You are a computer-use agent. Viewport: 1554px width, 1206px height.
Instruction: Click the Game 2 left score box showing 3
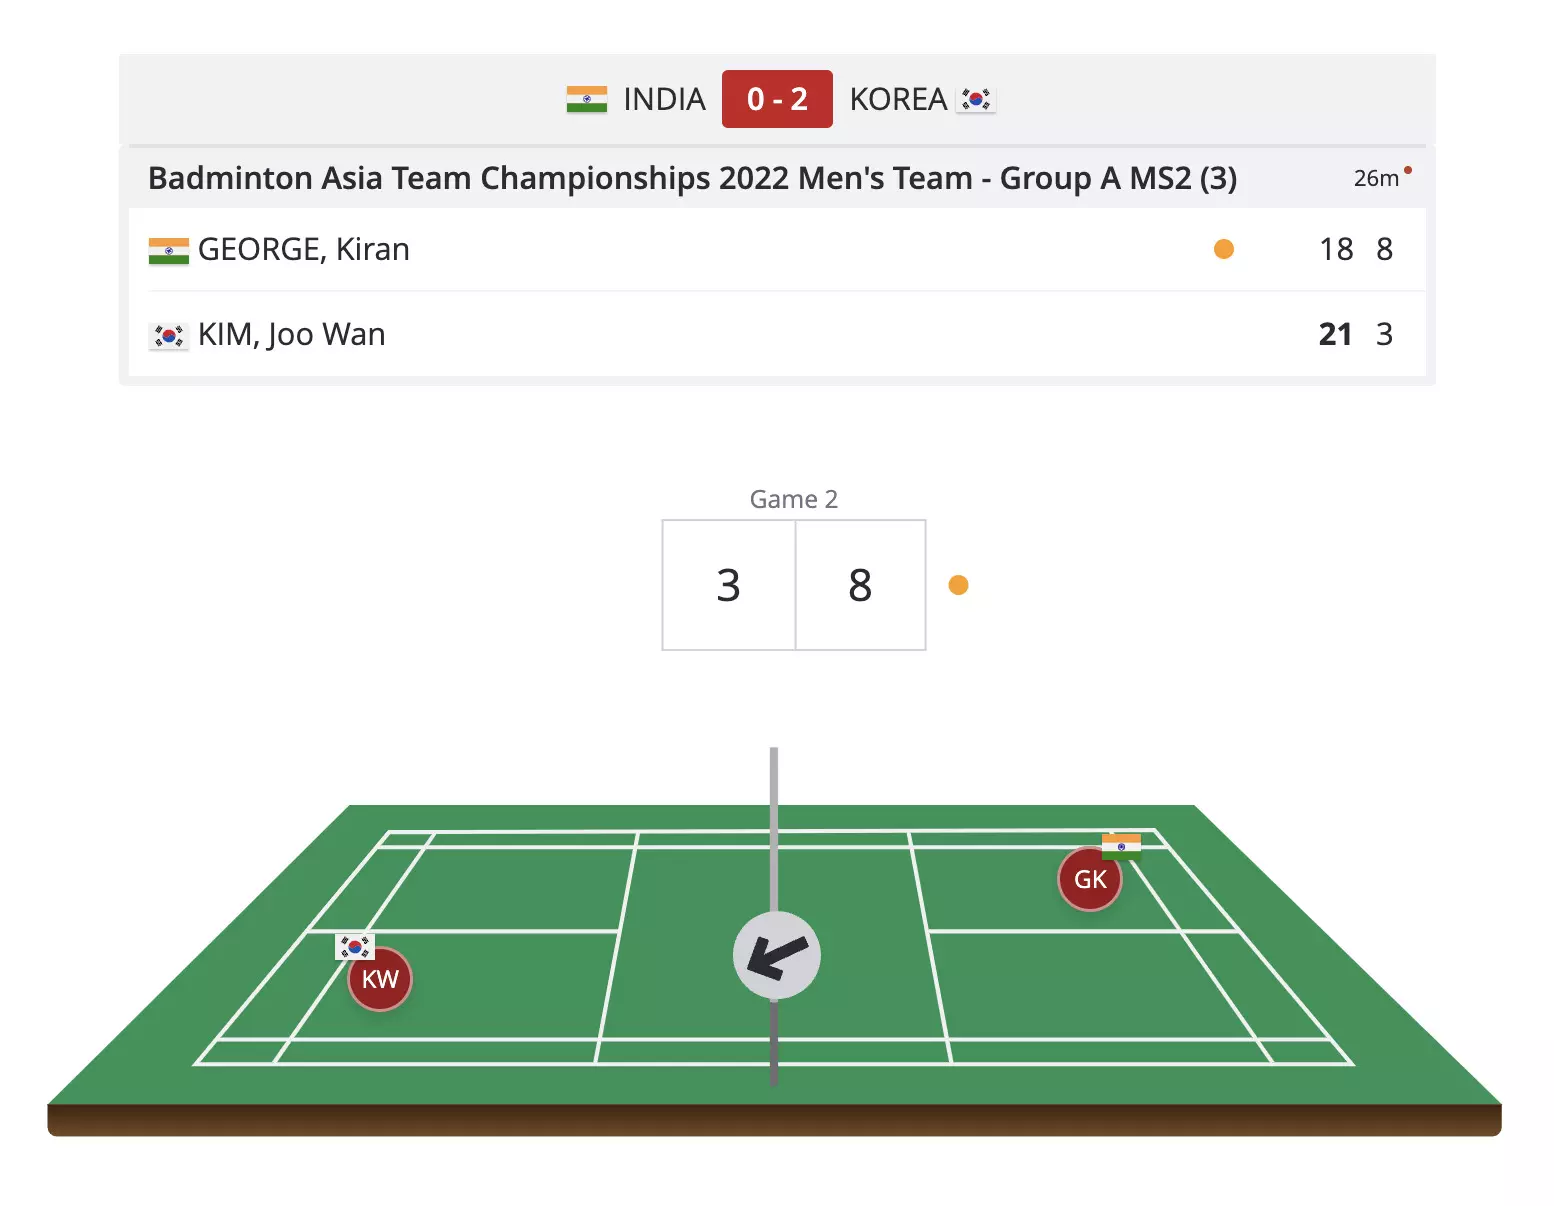point(729,585)
